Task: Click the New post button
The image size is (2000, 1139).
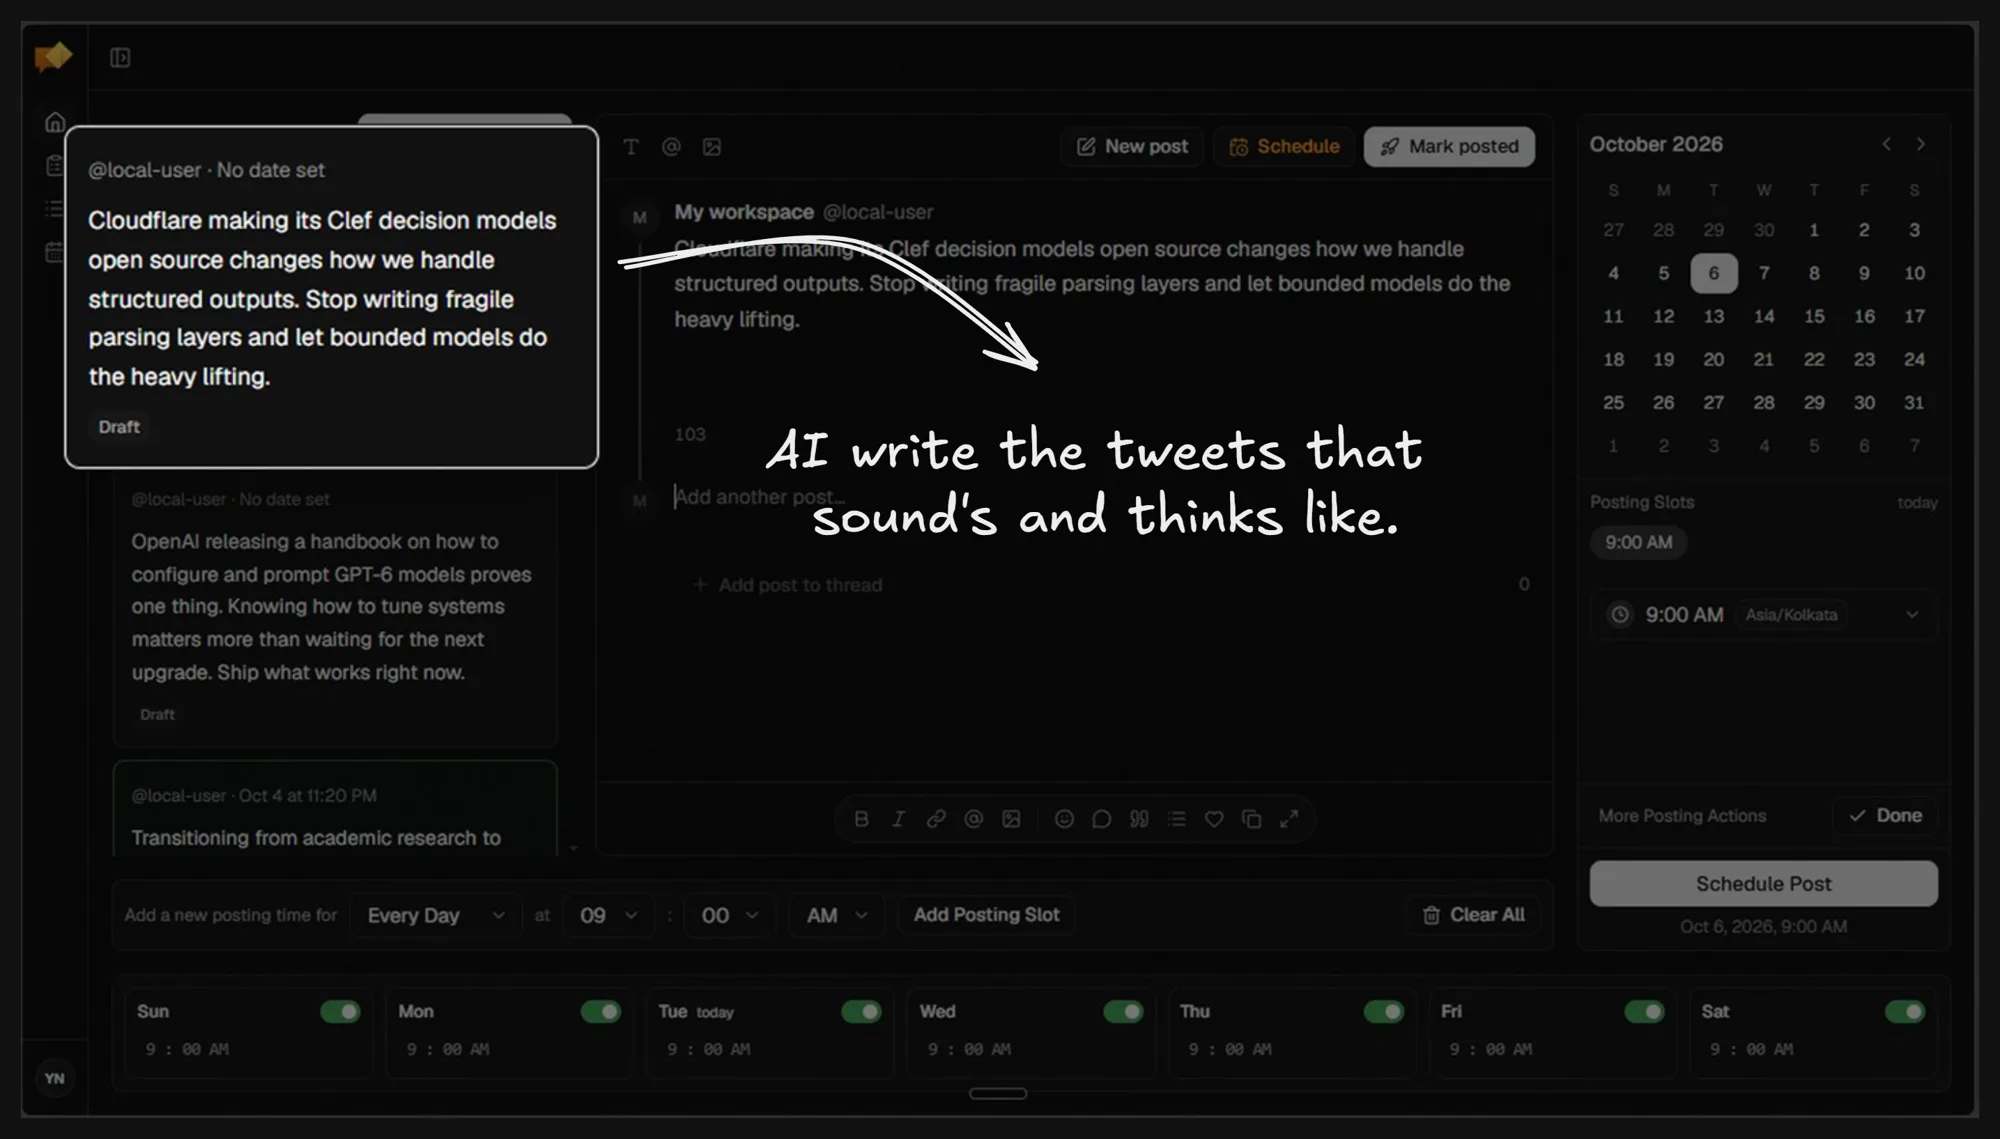Action: pos(1132,147)
